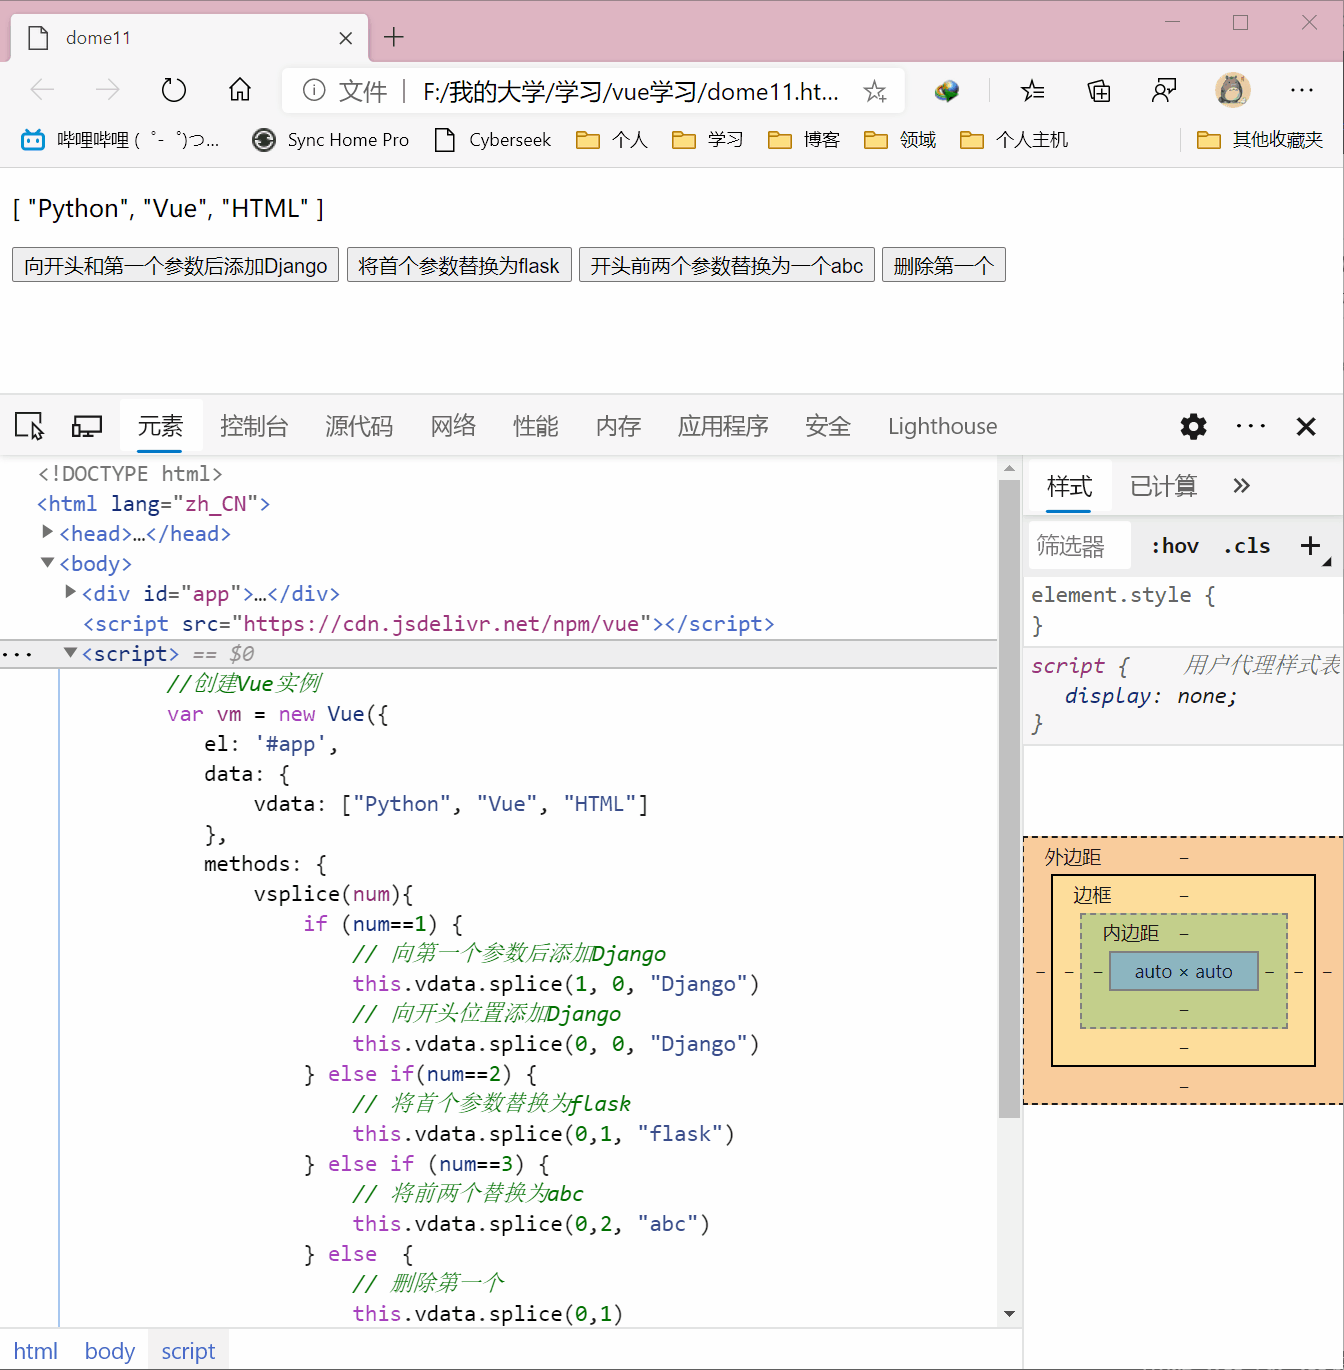Click ellipsis actions on selected script row
This screenshot has height=1370, width=1344.
pos(17,655)
